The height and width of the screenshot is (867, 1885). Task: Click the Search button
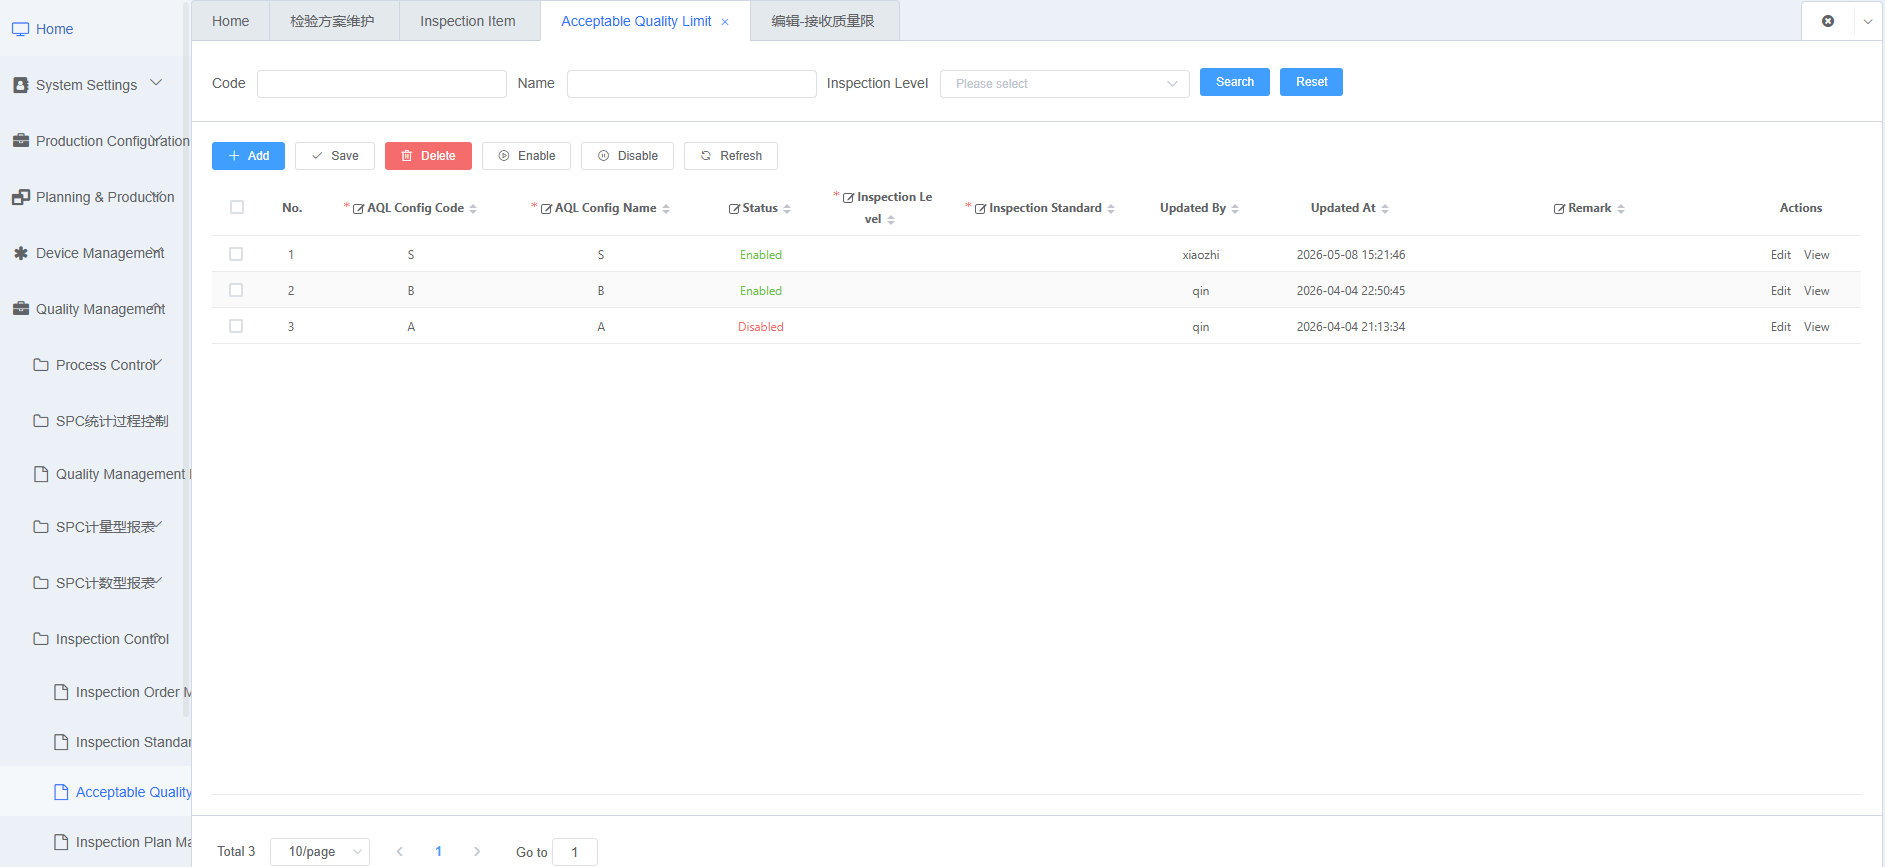1235,82
